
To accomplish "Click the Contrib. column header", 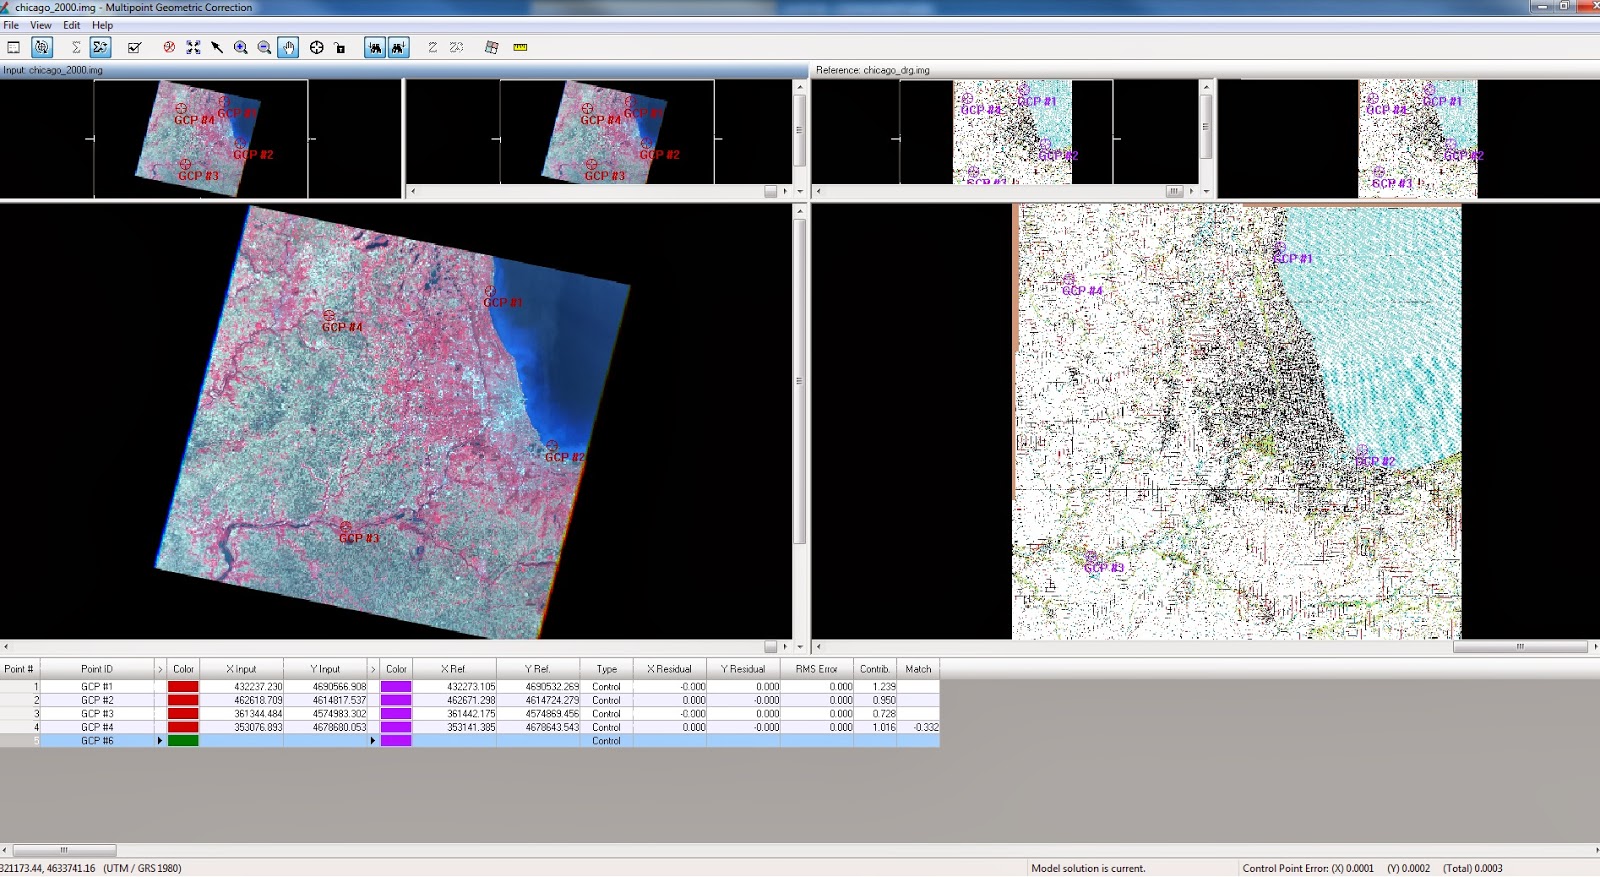I will [874, 669].
